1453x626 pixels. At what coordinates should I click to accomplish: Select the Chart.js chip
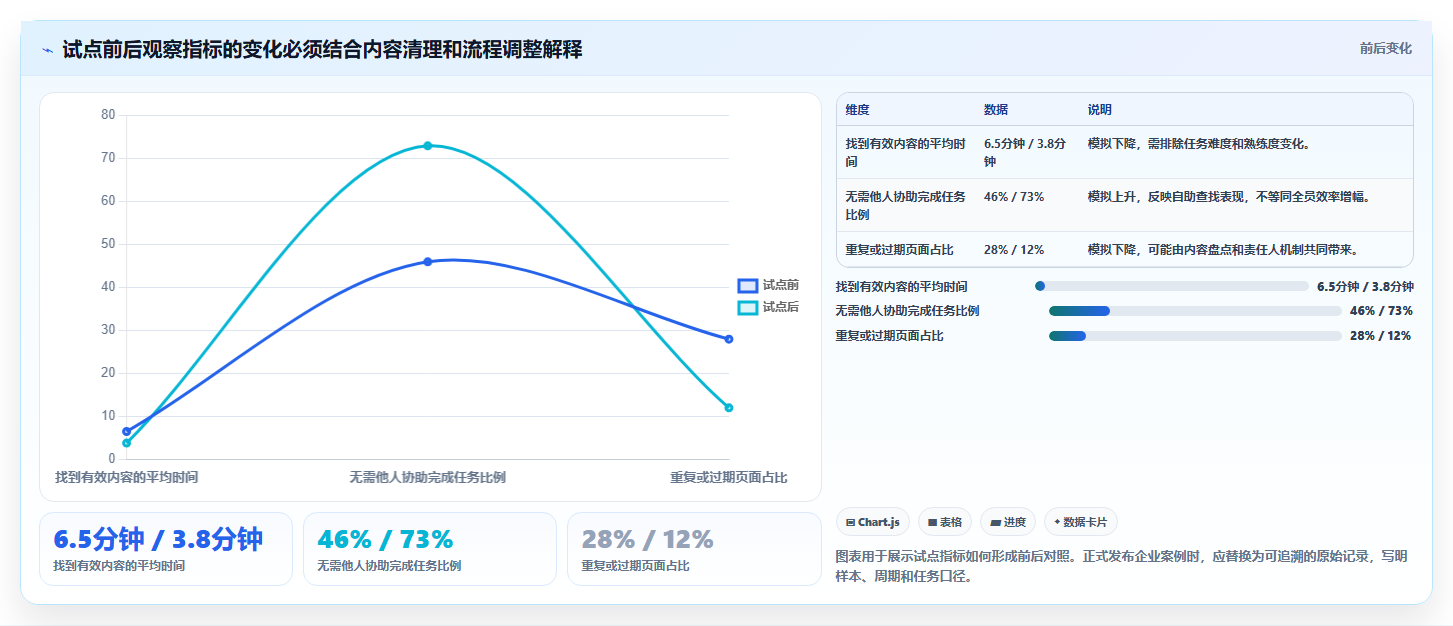coord(872,522)
